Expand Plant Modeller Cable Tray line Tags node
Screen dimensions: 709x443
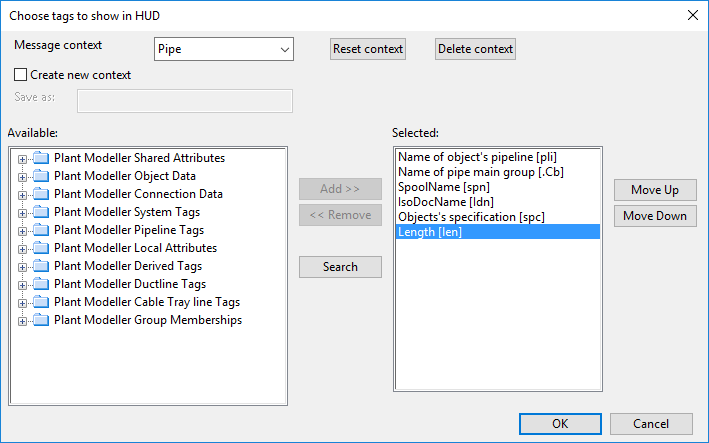tap(22, 303)
